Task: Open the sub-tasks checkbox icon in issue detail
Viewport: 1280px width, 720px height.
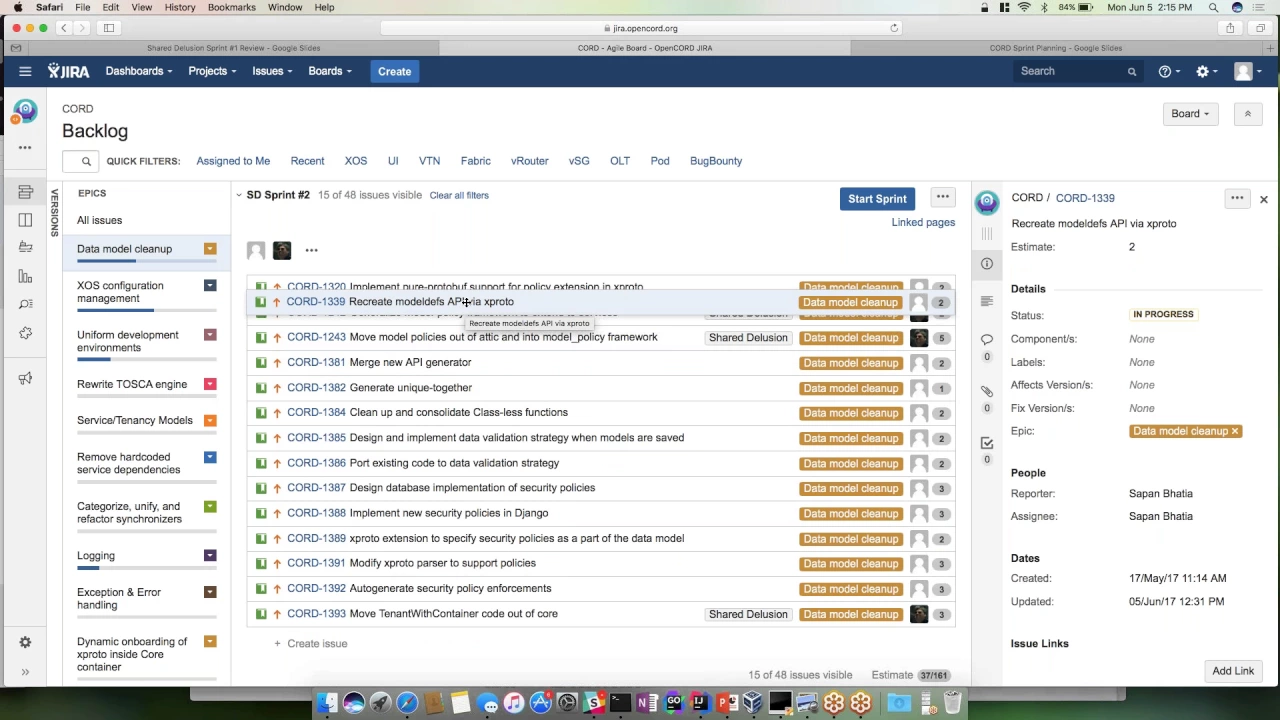Action: pos(987,443)
